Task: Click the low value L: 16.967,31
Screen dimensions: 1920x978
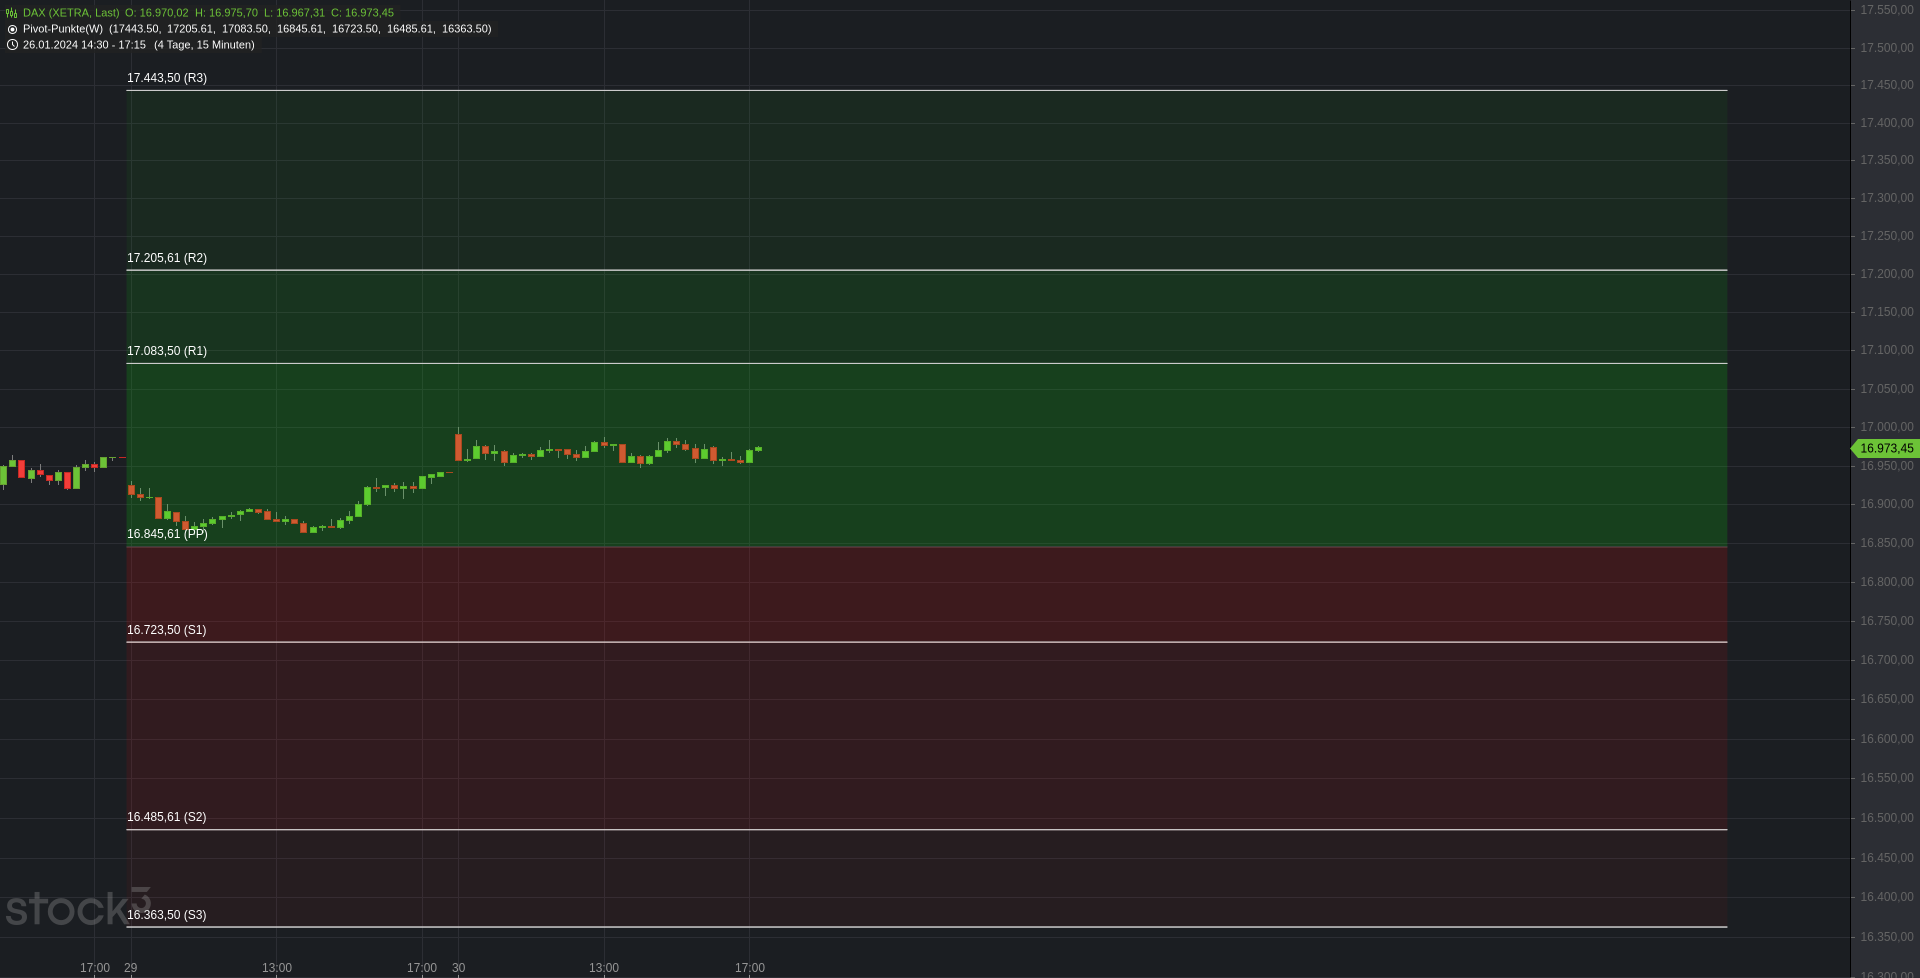Action: (x=294, y=13)
